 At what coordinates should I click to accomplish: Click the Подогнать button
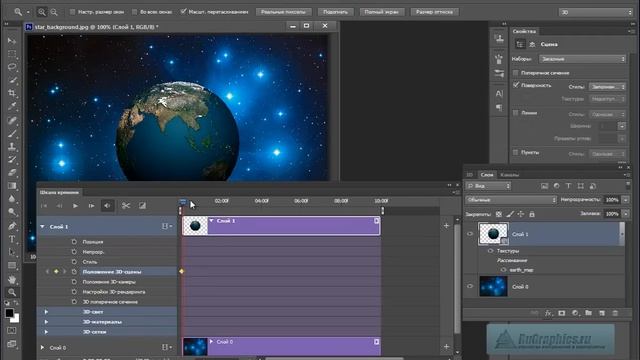point(336,12)
